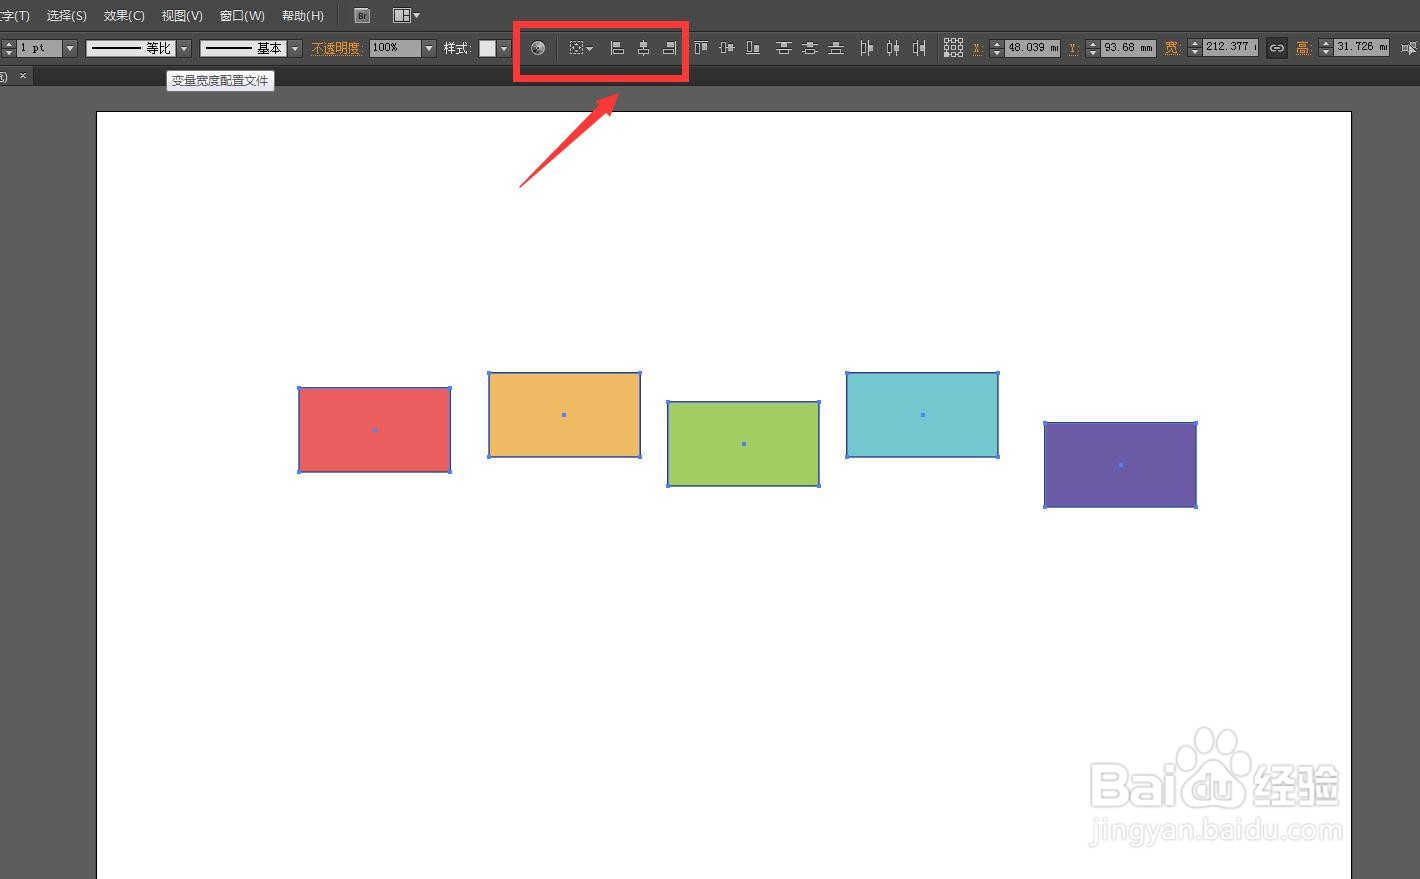1420x879 pixels.
Task: Click horizontal align right icon
Action: pos(669,48)
